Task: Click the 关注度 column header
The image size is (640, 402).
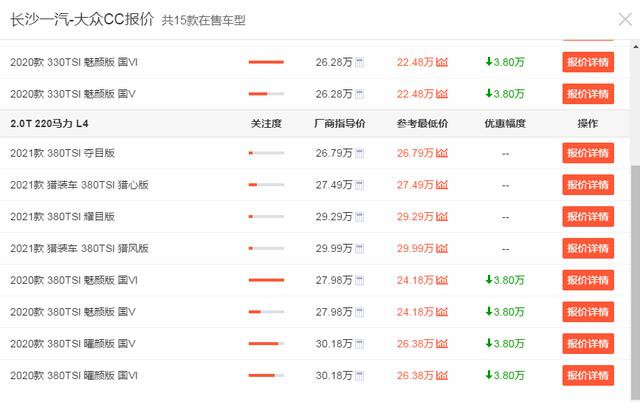Action: (x=266, y=124)
